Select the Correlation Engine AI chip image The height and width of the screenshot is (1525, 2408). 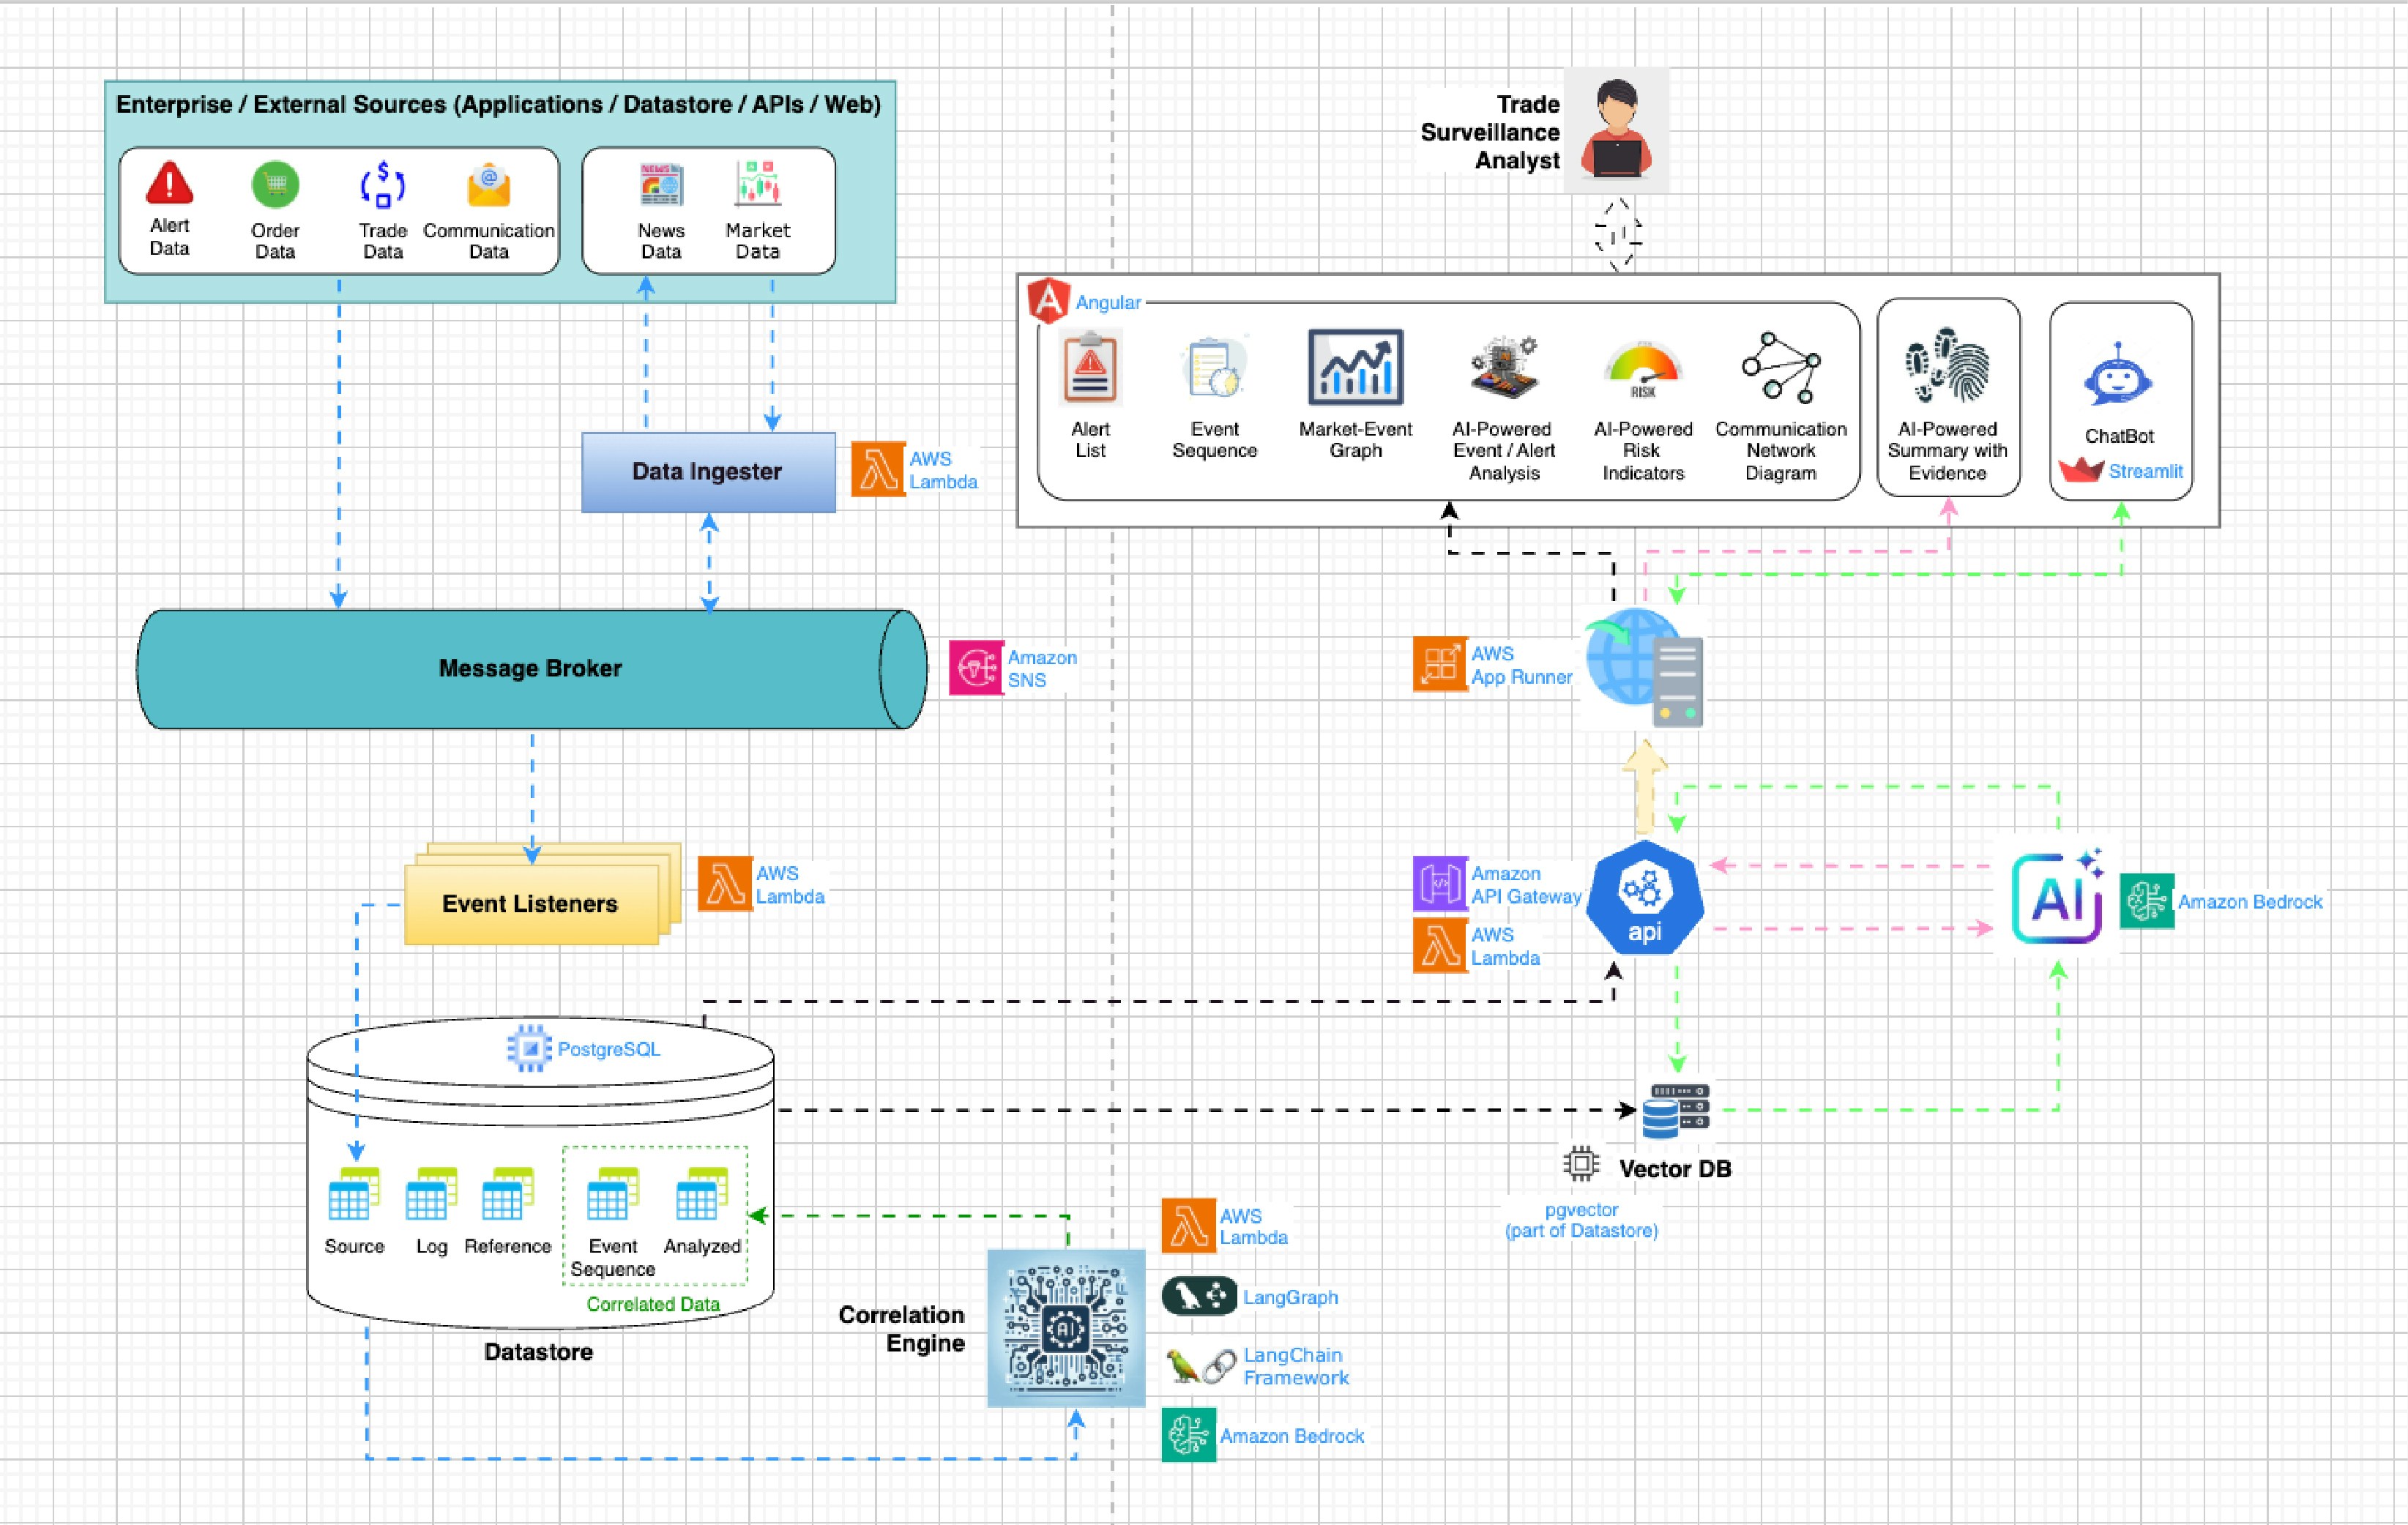tap(1066, 1327)
